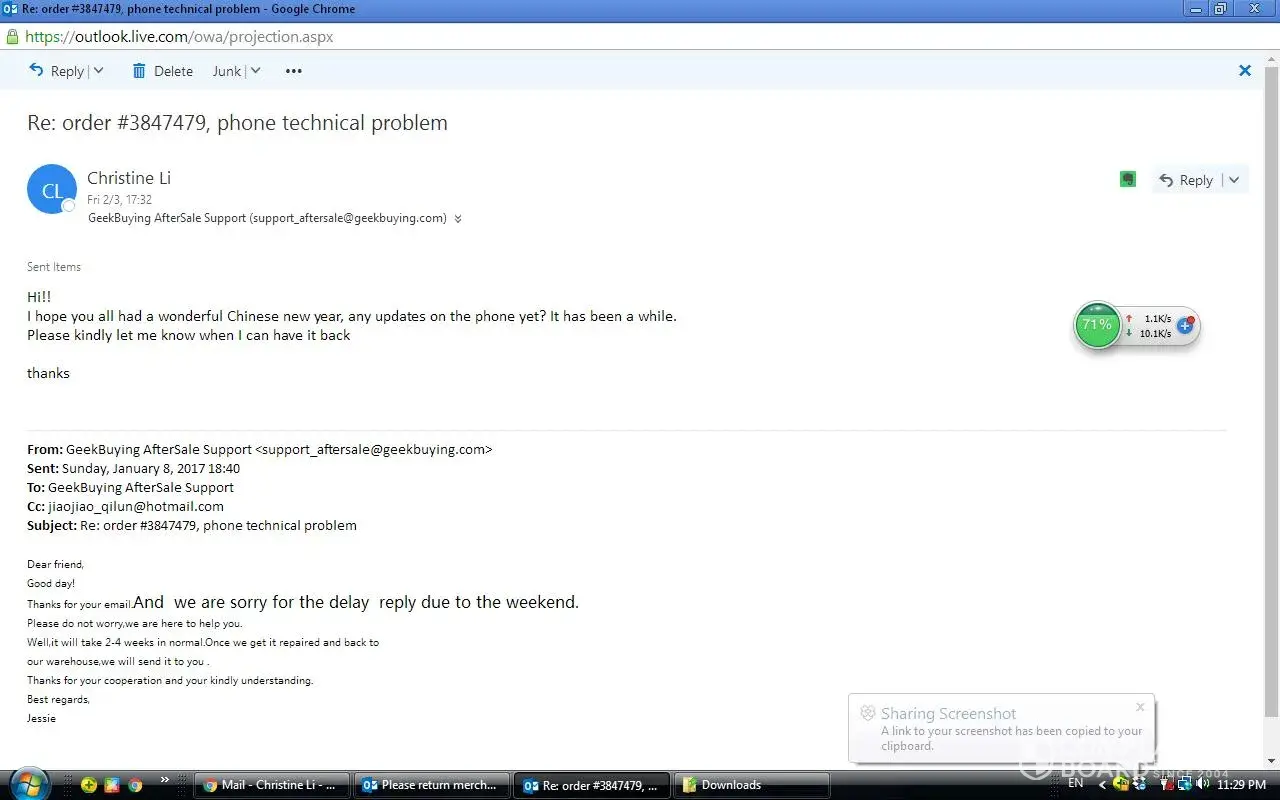The image size is (1280, 800).
Task: Click the green 71% memory gauge
Action: click(x=1097, y=325)
